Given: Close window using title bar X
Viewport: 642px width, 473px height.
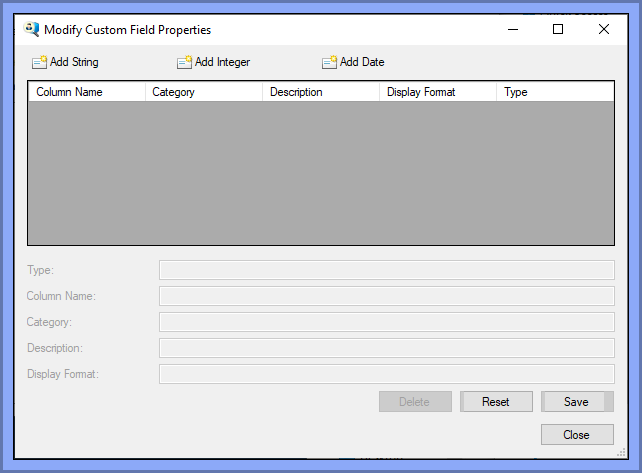Looking at the screenshot, I should (x=604, y=29).
